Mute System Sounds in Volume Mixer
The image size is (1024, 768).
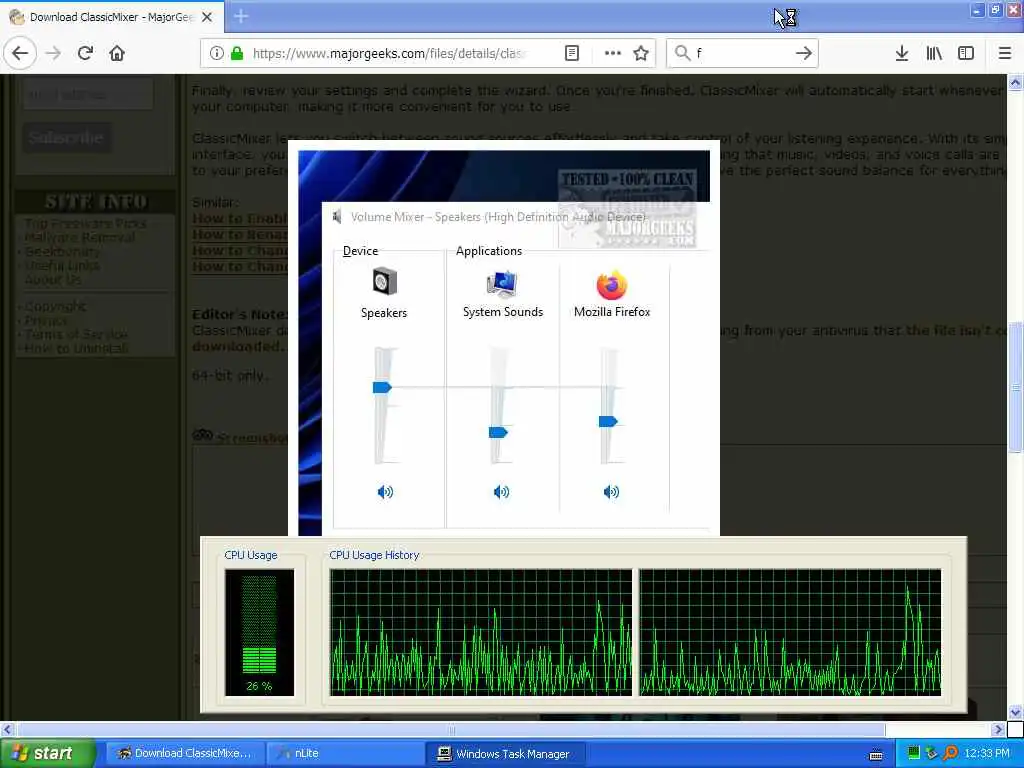502,492
